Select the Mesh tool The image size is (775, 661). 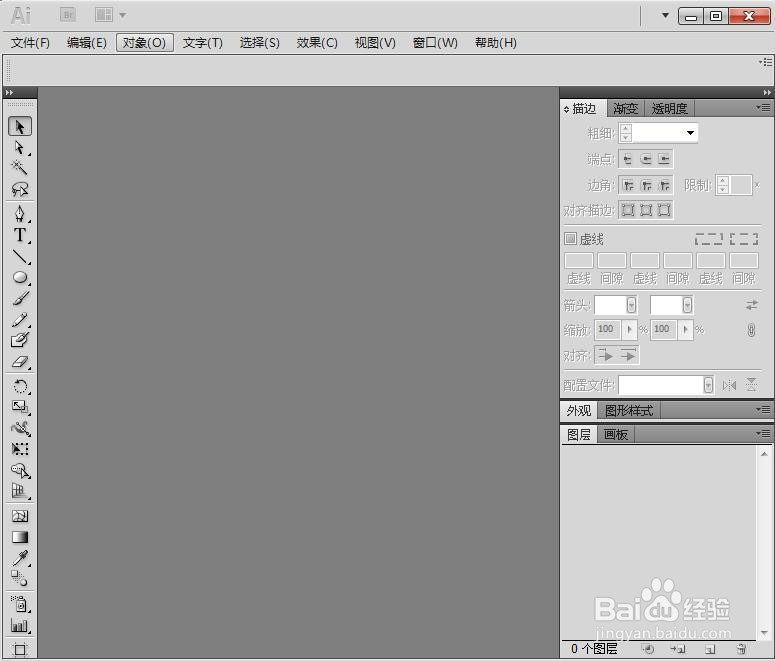tap(20, 516)
